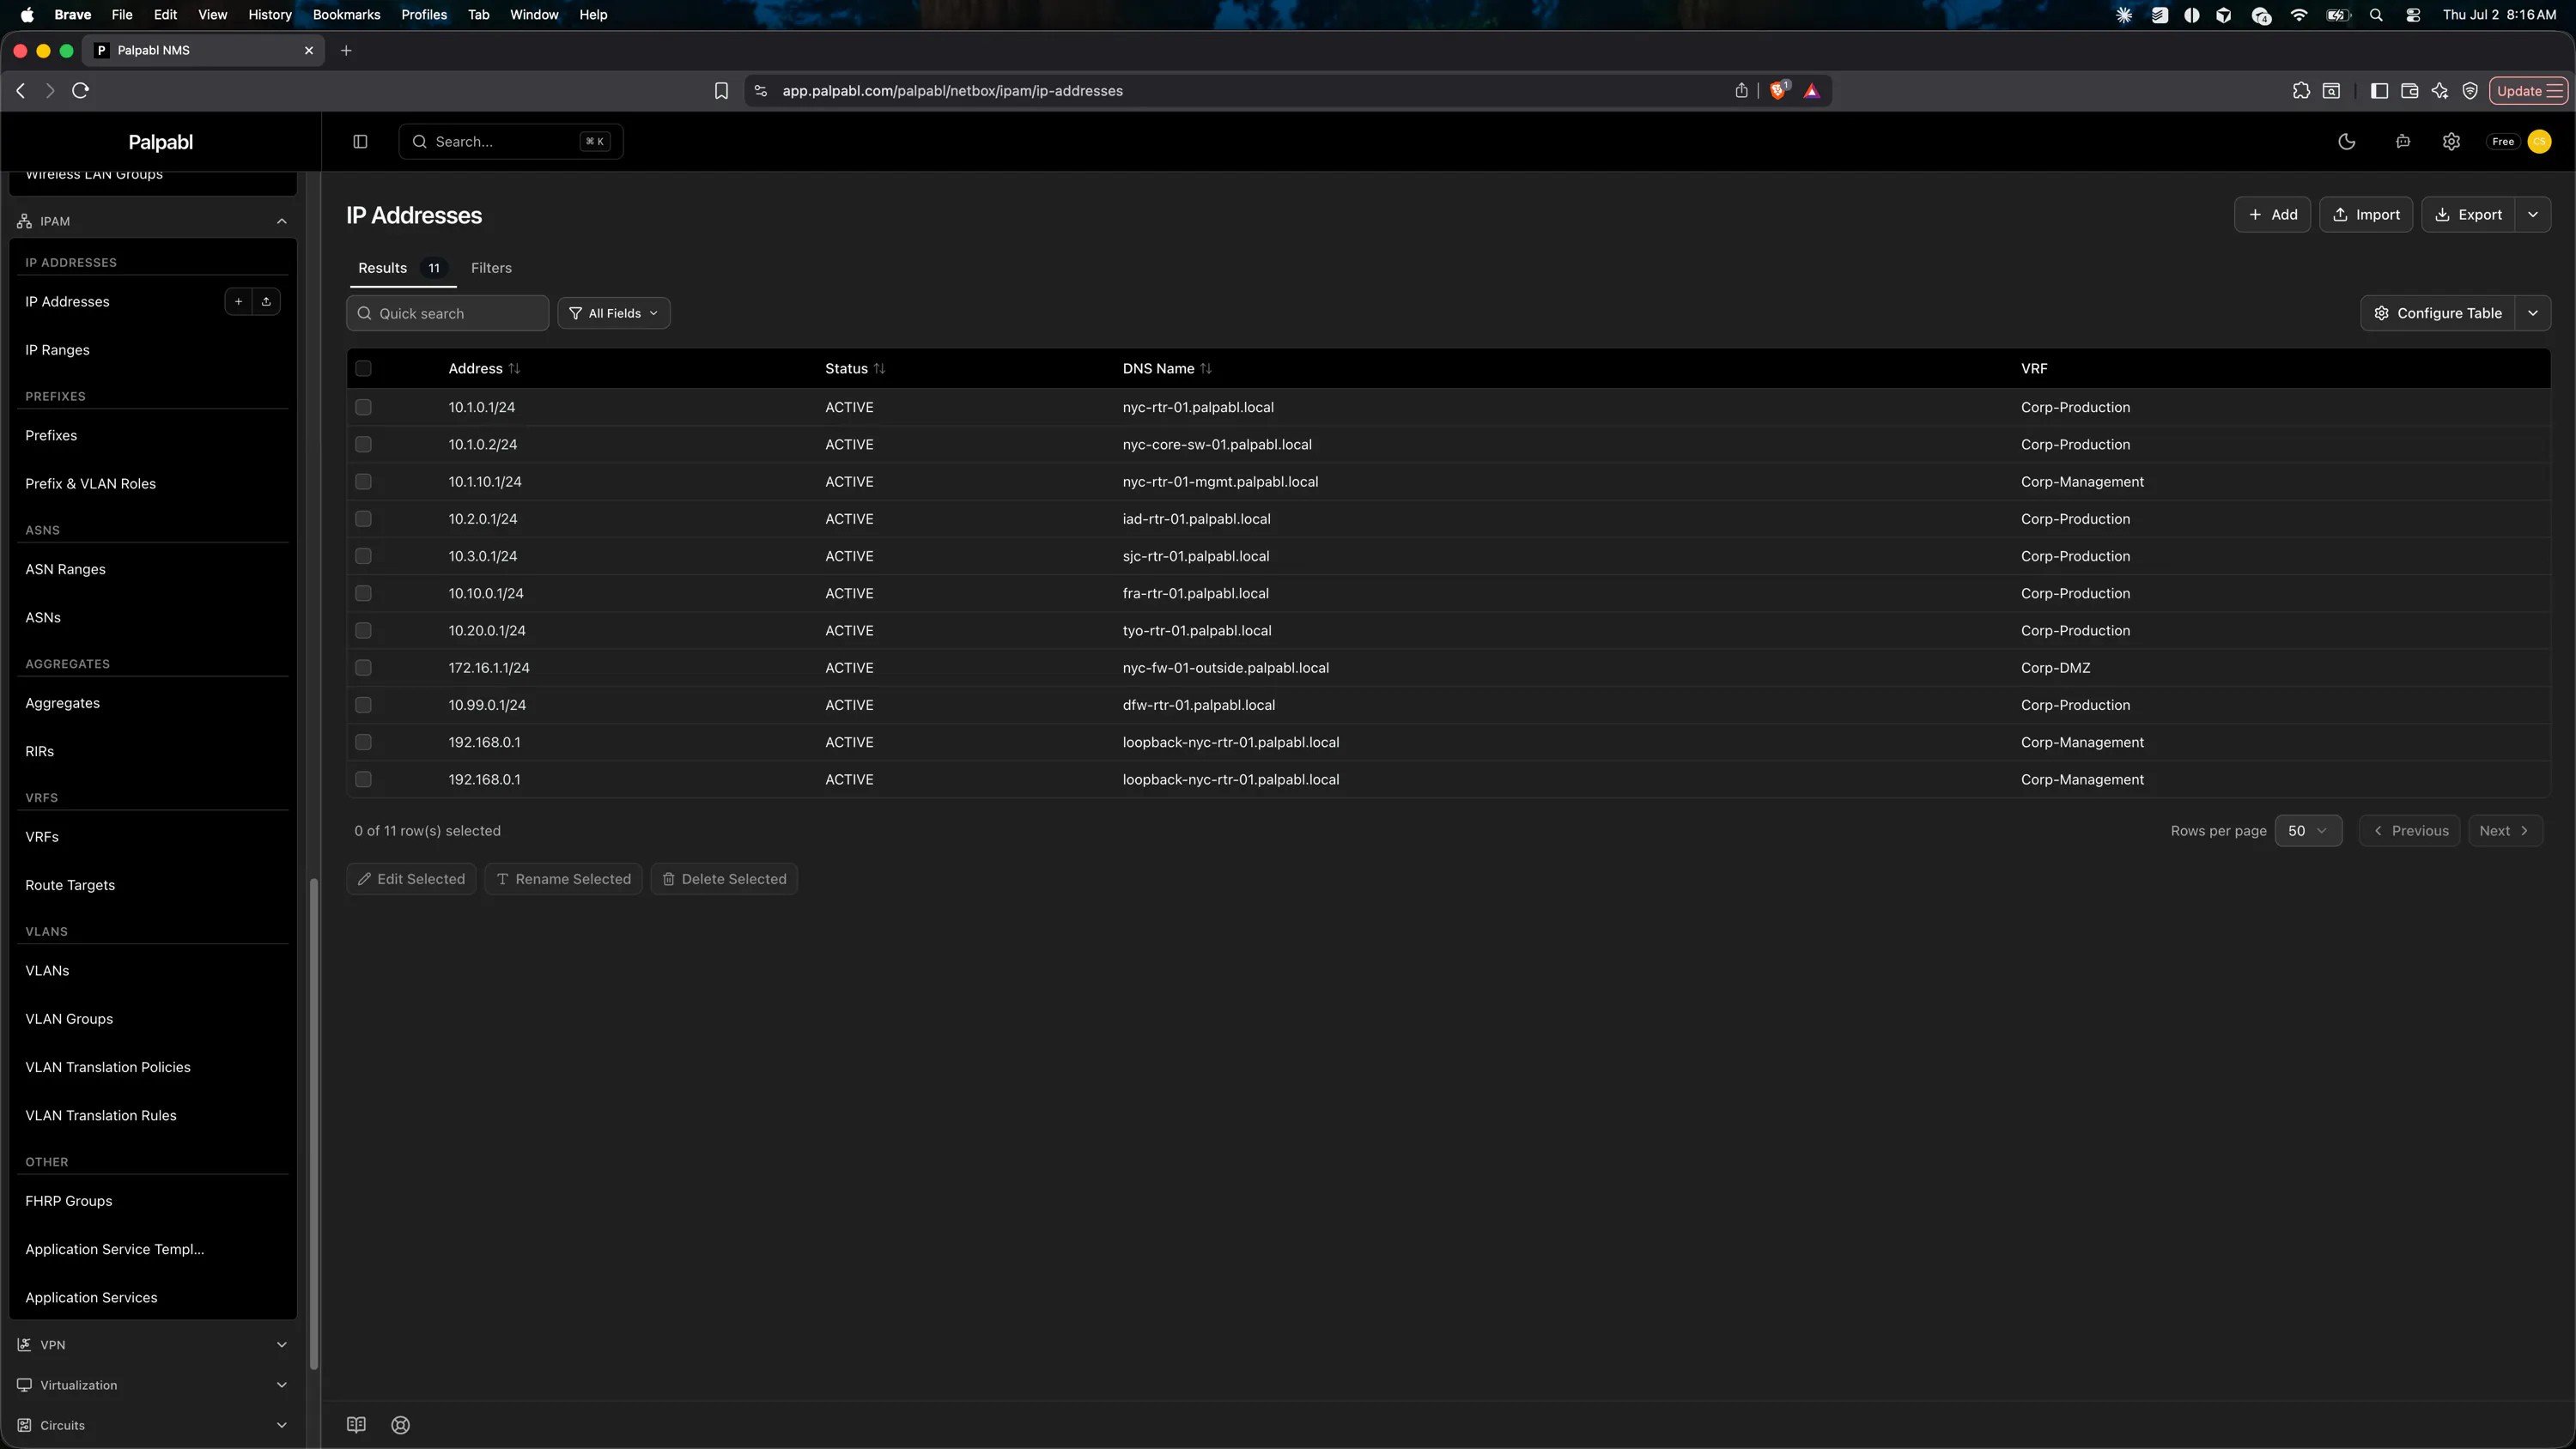Select the Results tab

point(401,268)
